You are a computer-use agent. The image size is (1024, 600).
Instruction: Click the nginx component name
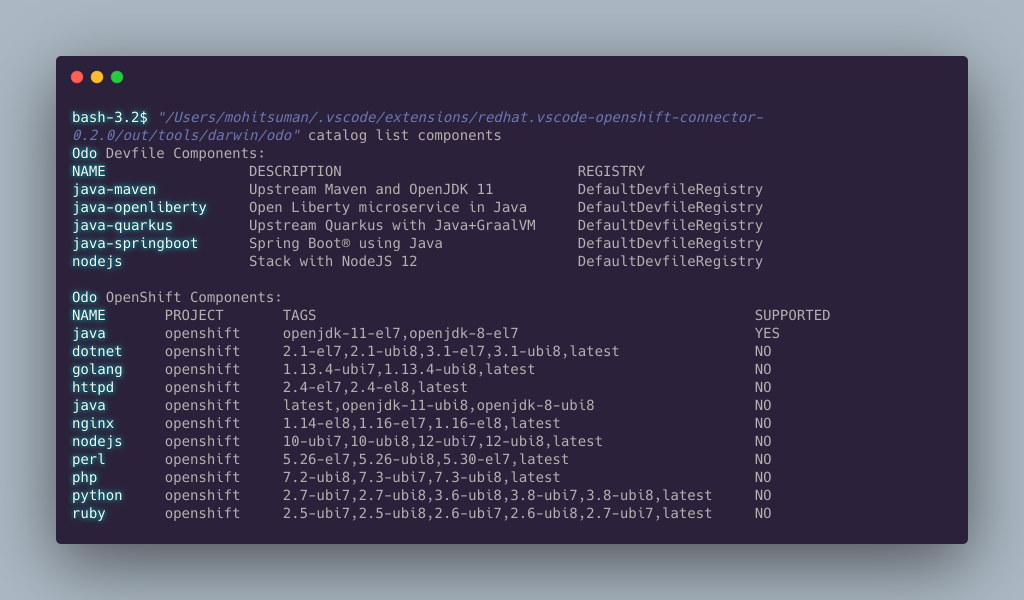[93, 423]
